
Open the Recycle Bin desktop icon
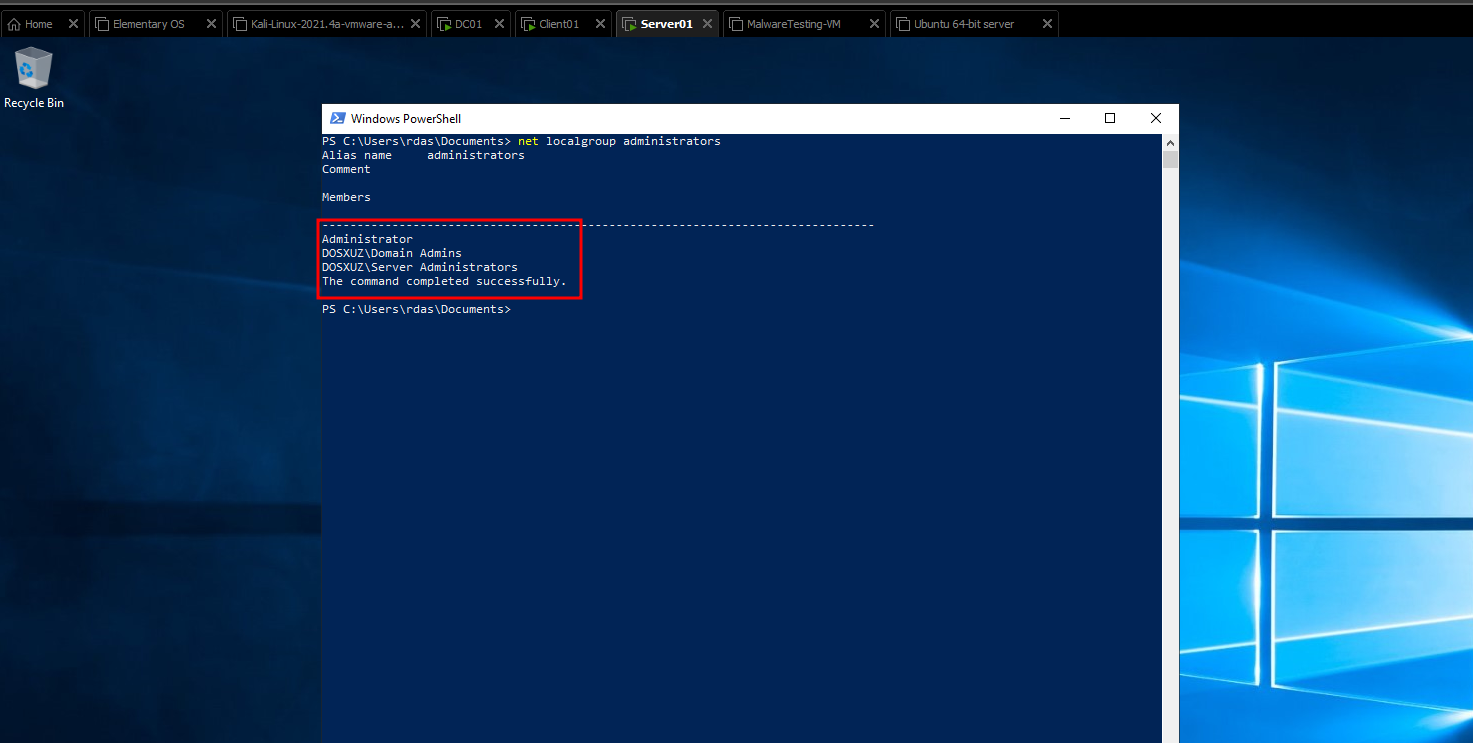click(33, 76)
